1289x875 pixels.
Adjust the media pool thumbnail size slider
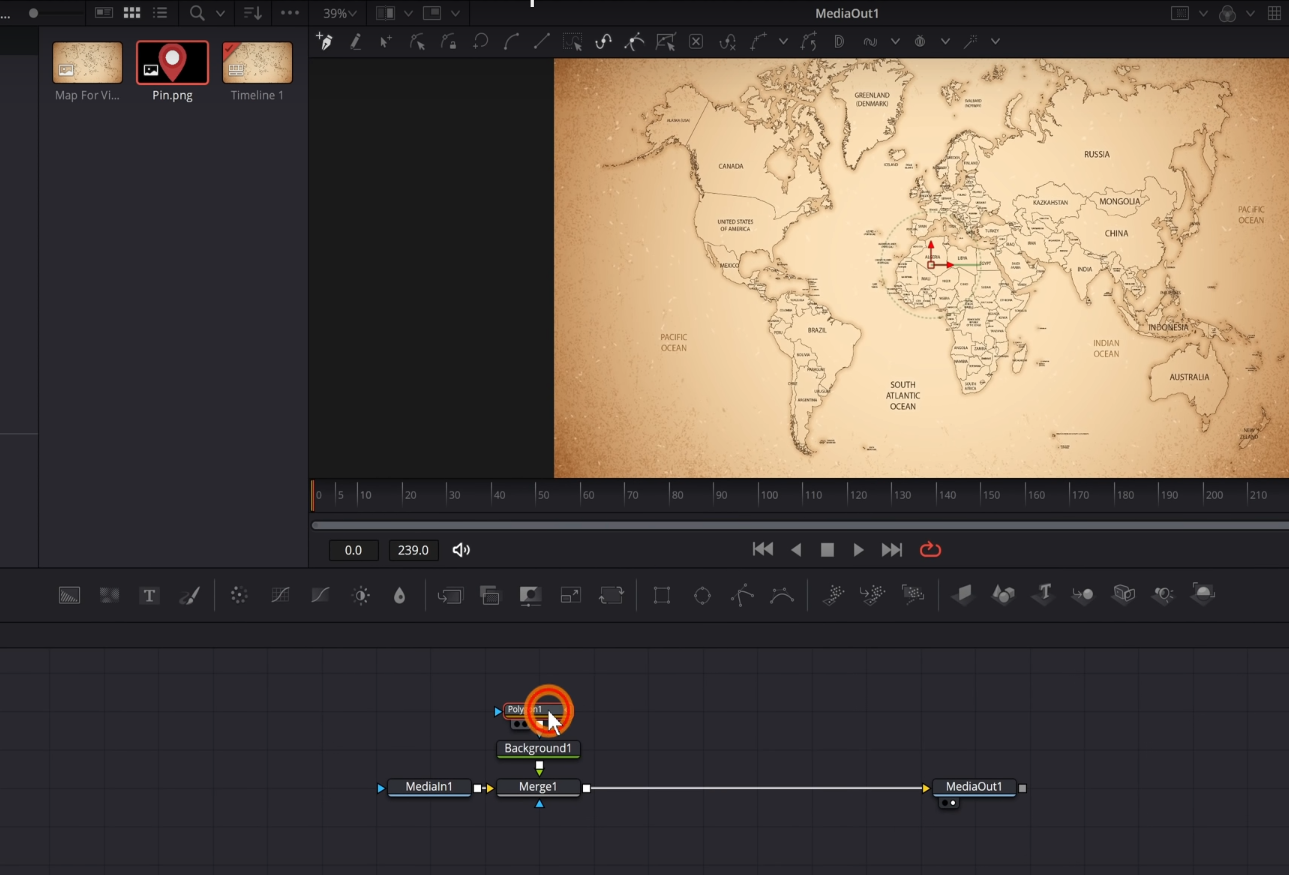point(33,13)
